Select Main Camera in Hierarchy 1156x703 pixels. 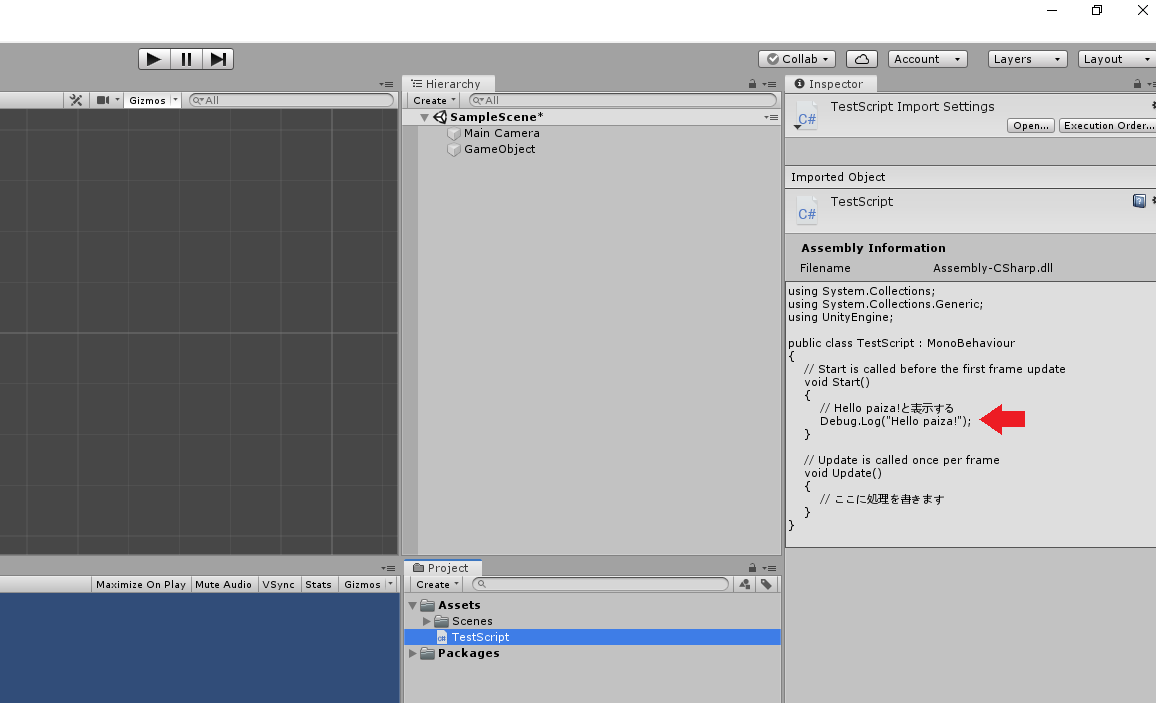[501, 133]
